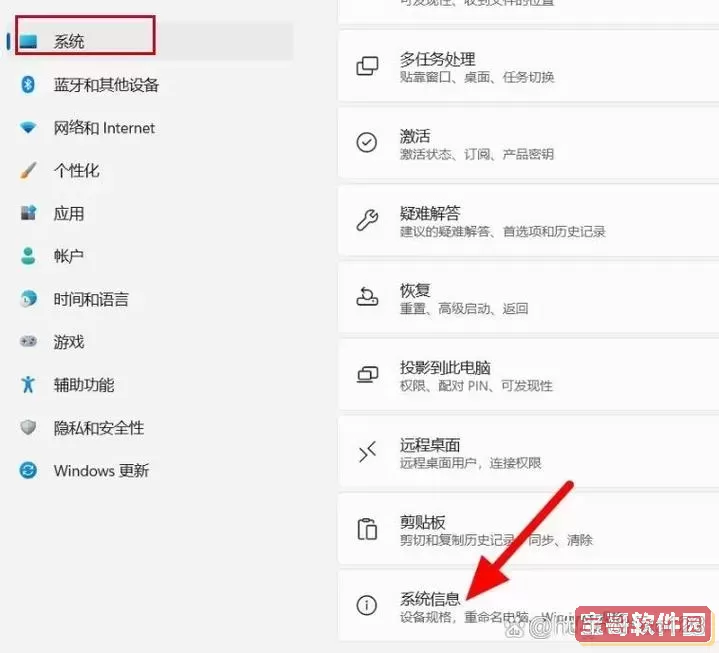Open 投影到此电脑 title
Viewport: 719px width, 653px height.
[445, 368]
